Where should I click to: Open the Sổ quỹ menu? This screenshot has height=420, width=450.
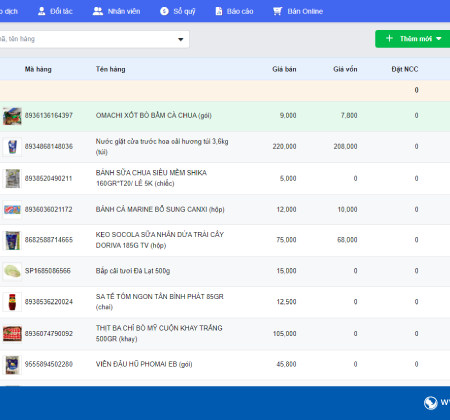click(178, 11)
